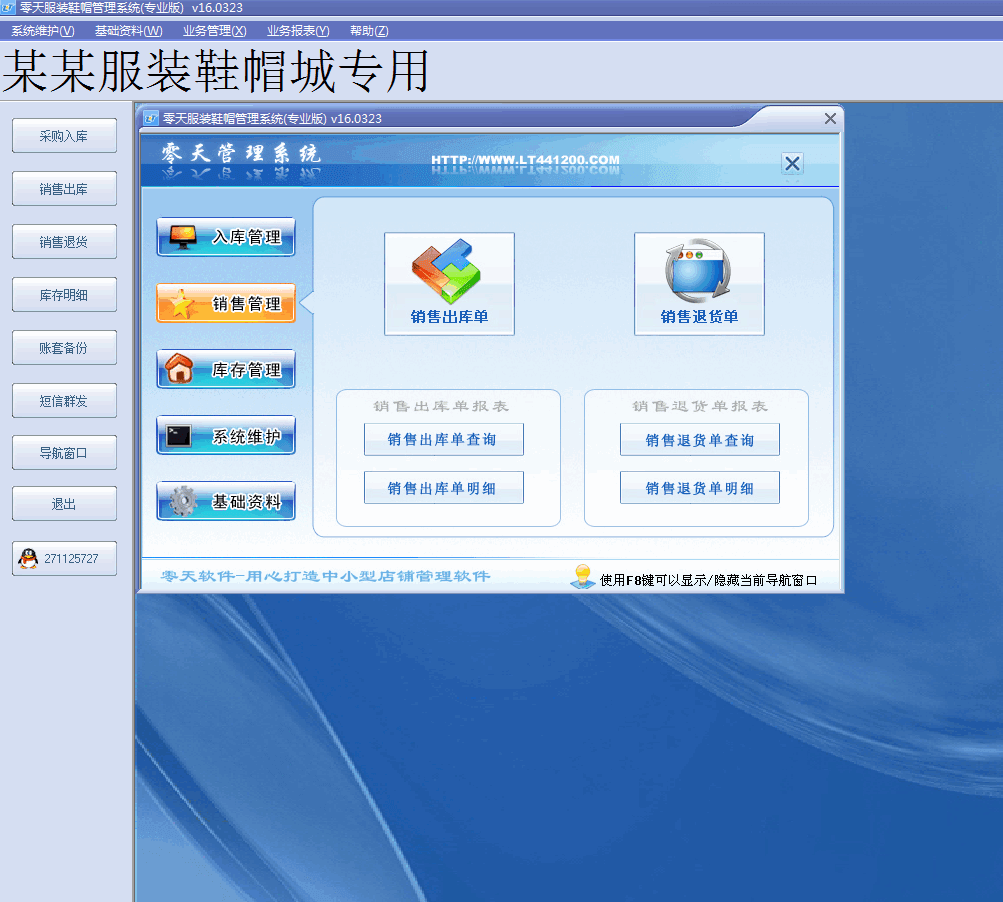The width and height of the screenshot is (1003, 902).
Task: Open the 帮助(Z) menu
Action: tap(369, 31)
